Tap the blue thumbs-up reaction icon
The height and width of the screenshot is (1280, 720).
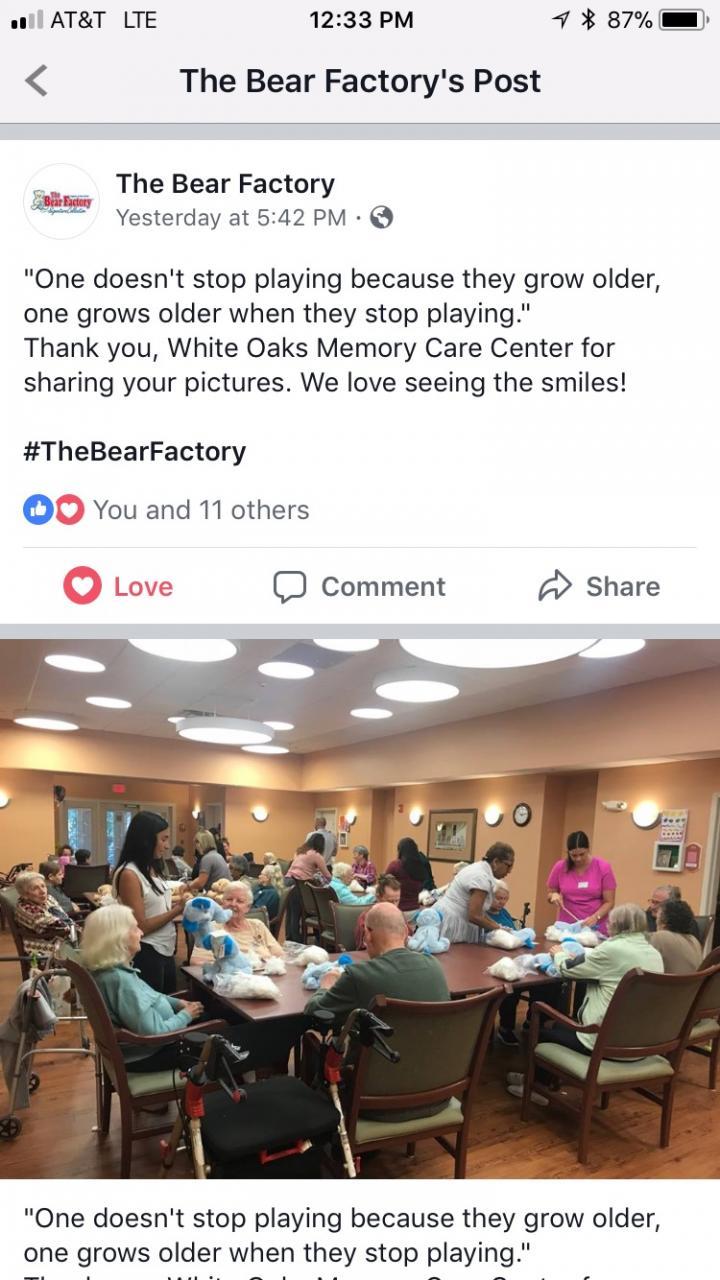click(38, 510)
